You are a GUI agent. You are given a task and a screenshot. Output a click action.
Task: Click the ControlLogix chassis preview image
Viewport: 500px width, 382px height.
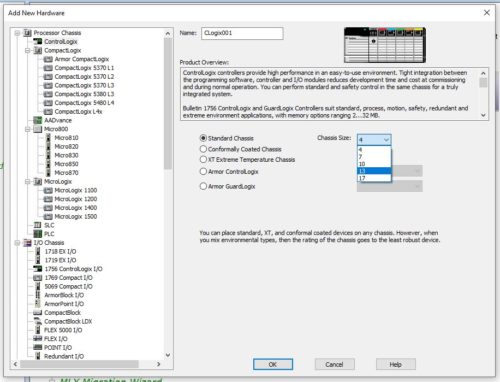385,45
